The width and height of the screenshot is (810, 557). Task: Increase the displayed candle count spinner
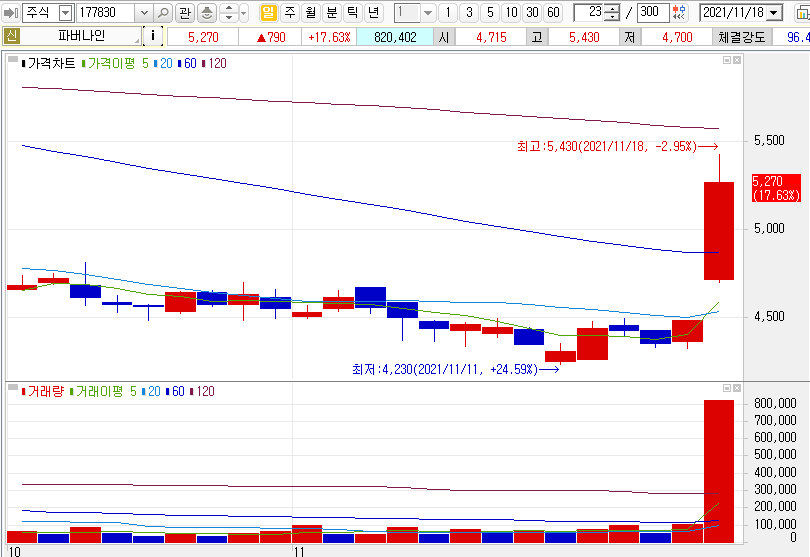pyautogui.click(x=612, y=9)
